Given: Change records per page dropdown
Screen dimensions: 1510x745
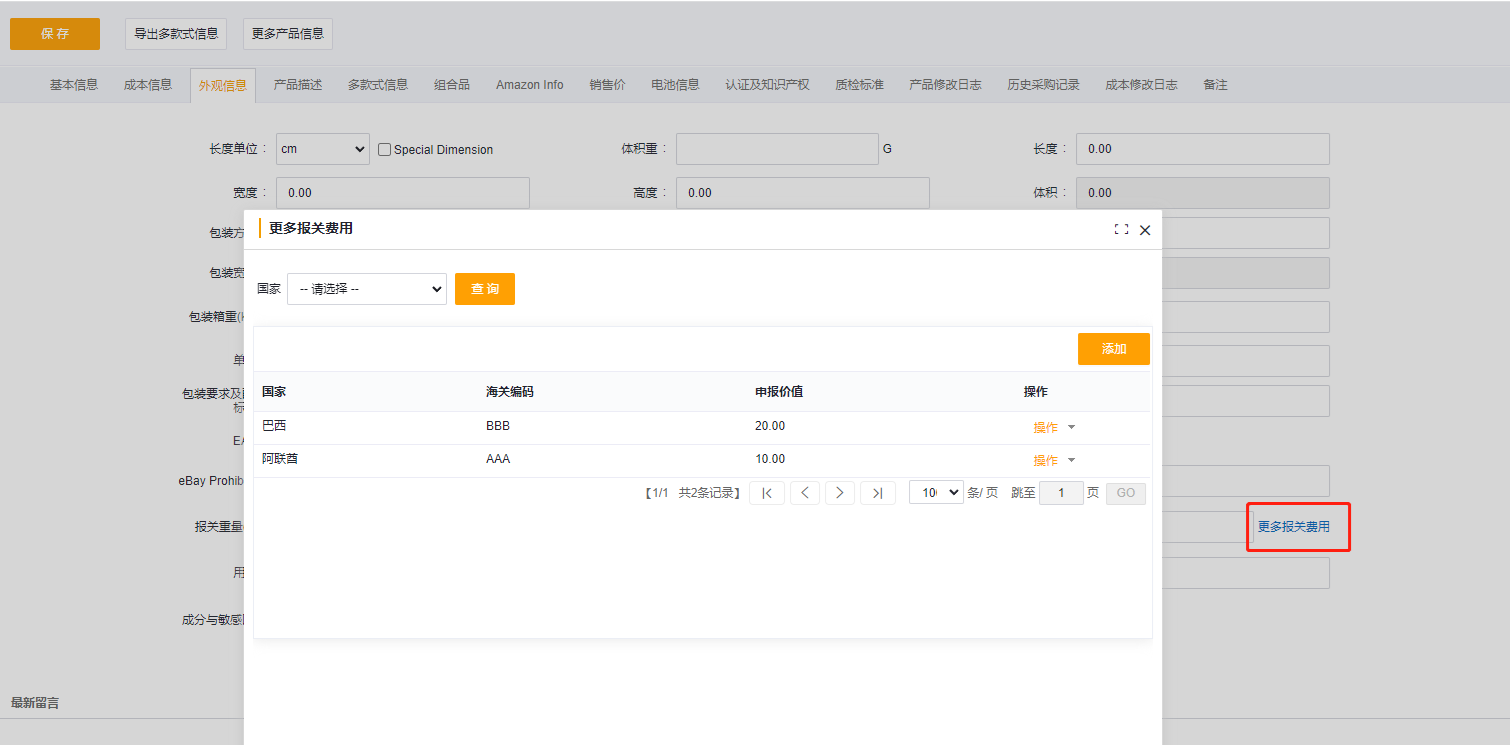Looking at the screenshot, I should (936, 492).
